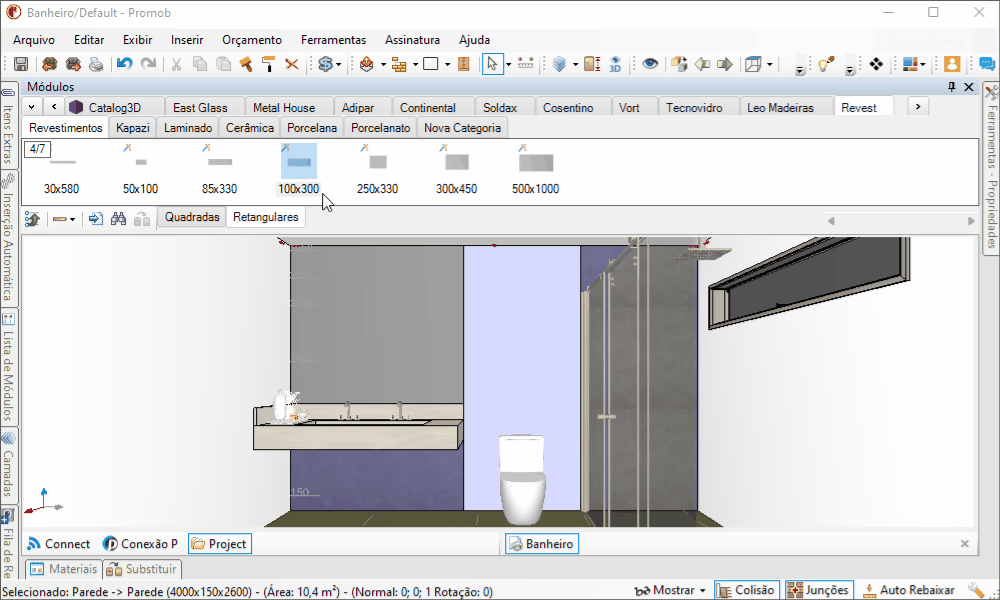
Task: Open the budget dollar sign icon
Action: click(x=325, y=64)
